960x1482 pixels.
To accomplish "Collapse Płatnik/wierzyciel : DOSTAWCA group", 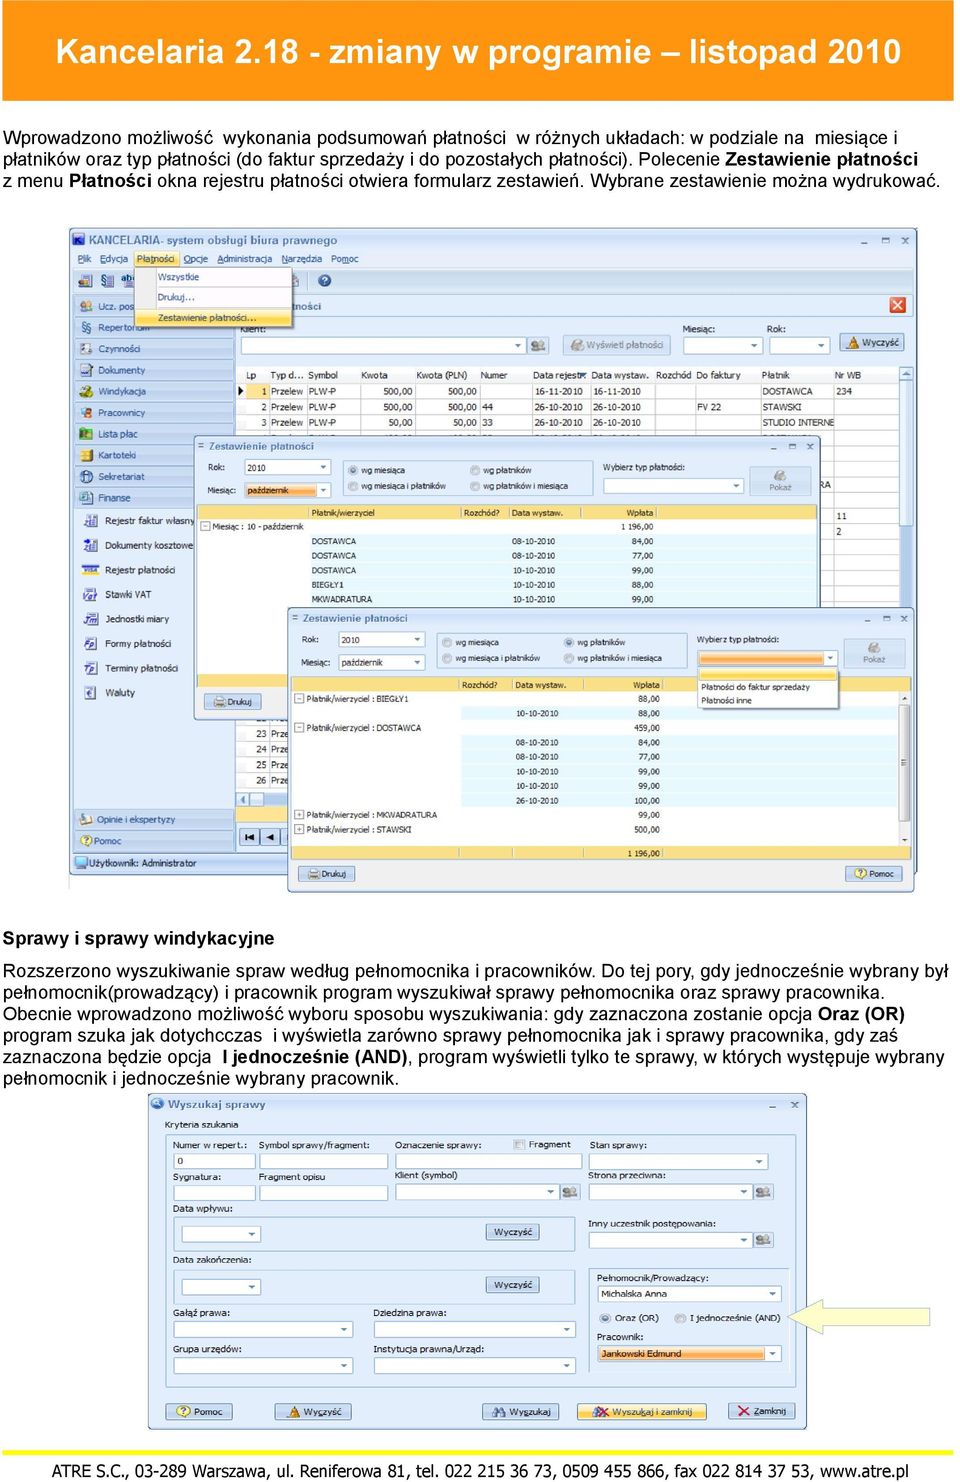I will coord(298,729).
